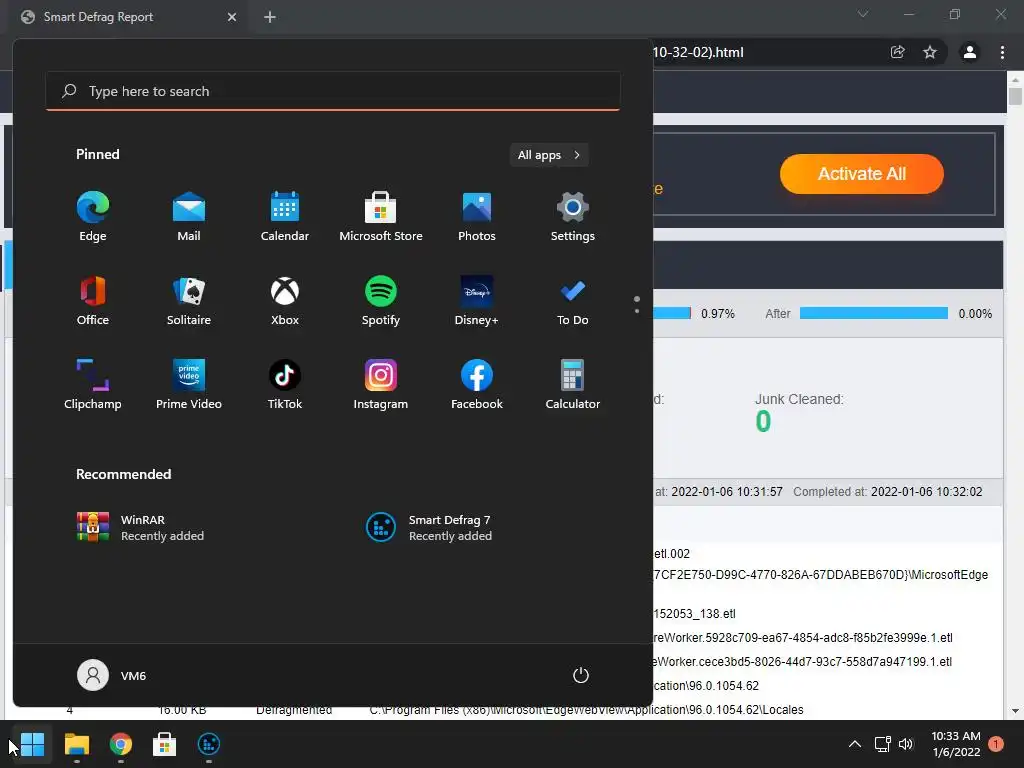
Task: Open Chrome tab search dropdown
Action: 863,14
